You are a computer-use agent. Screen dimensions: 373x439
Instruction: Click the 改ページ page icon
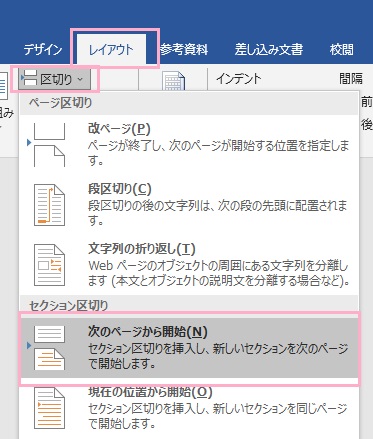pyautogui.click(x=49, y=145)
